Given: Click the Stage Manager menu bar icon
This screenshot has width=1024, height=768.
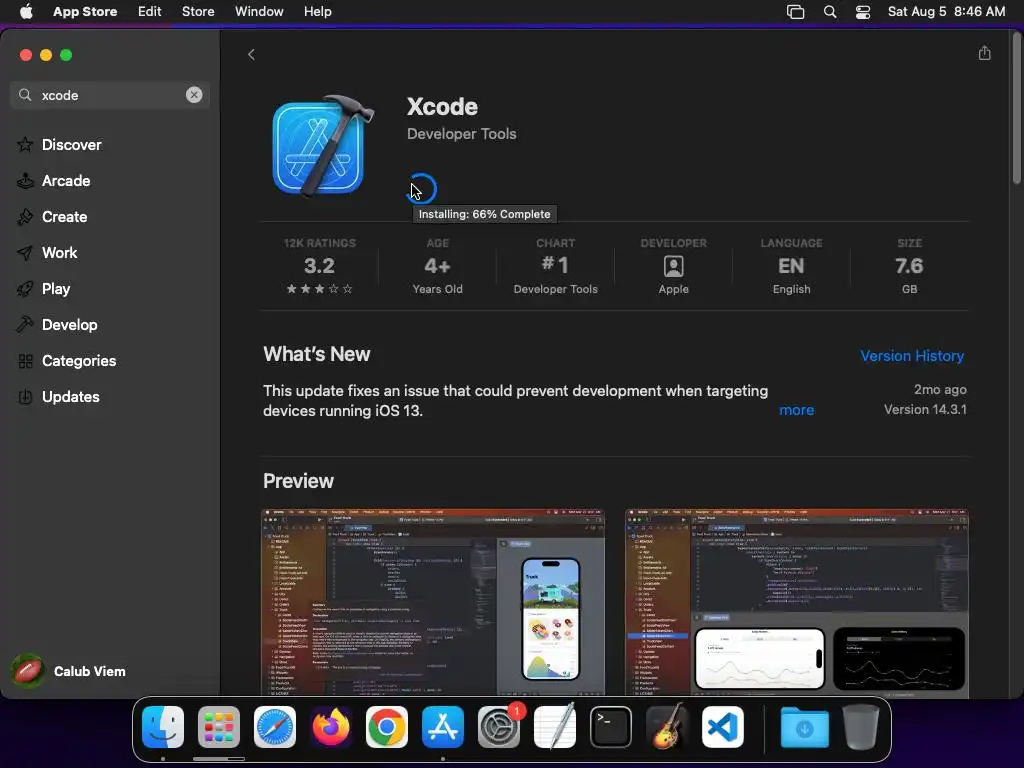Looking at the screenshot, I should (795, 12).
